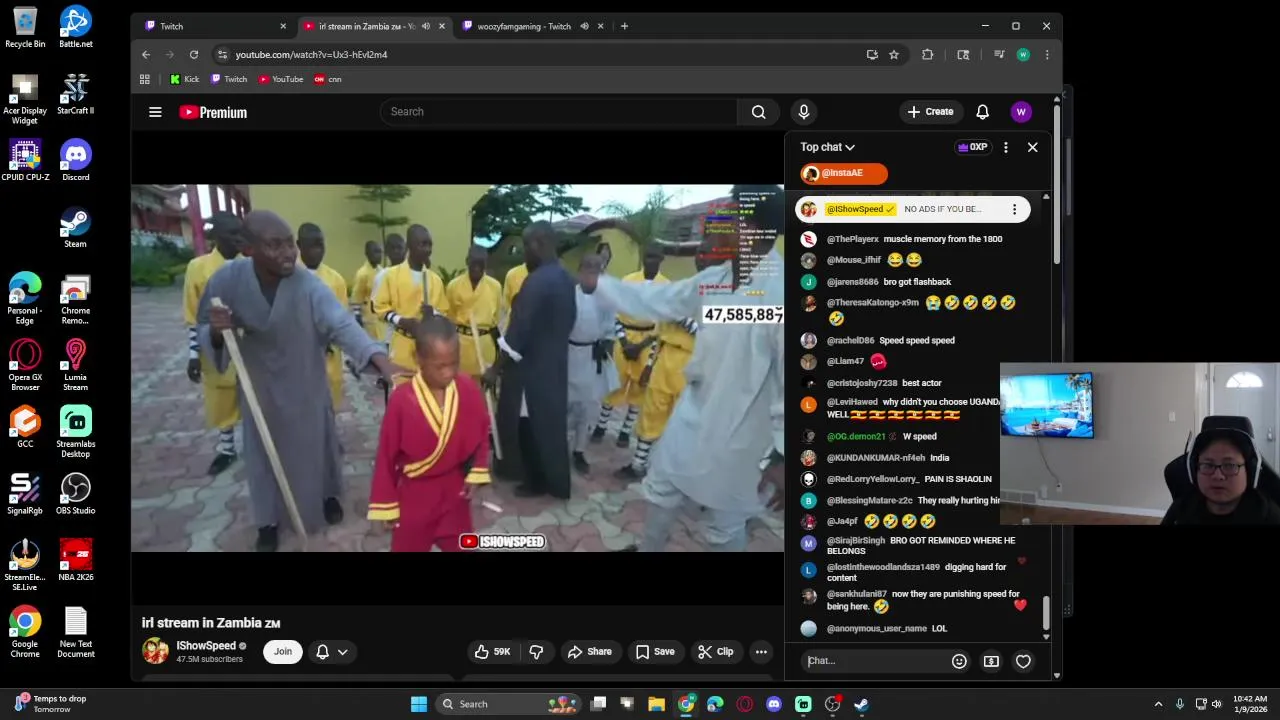Open the Chrome apps grid shortcut
The image size is (1280, 720).
coord(145,79)
